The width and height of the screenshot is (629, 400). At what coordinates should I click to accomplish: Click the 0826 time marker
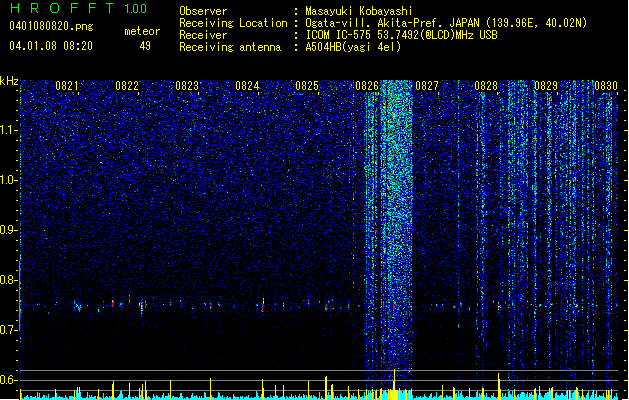tap(367, 86)
